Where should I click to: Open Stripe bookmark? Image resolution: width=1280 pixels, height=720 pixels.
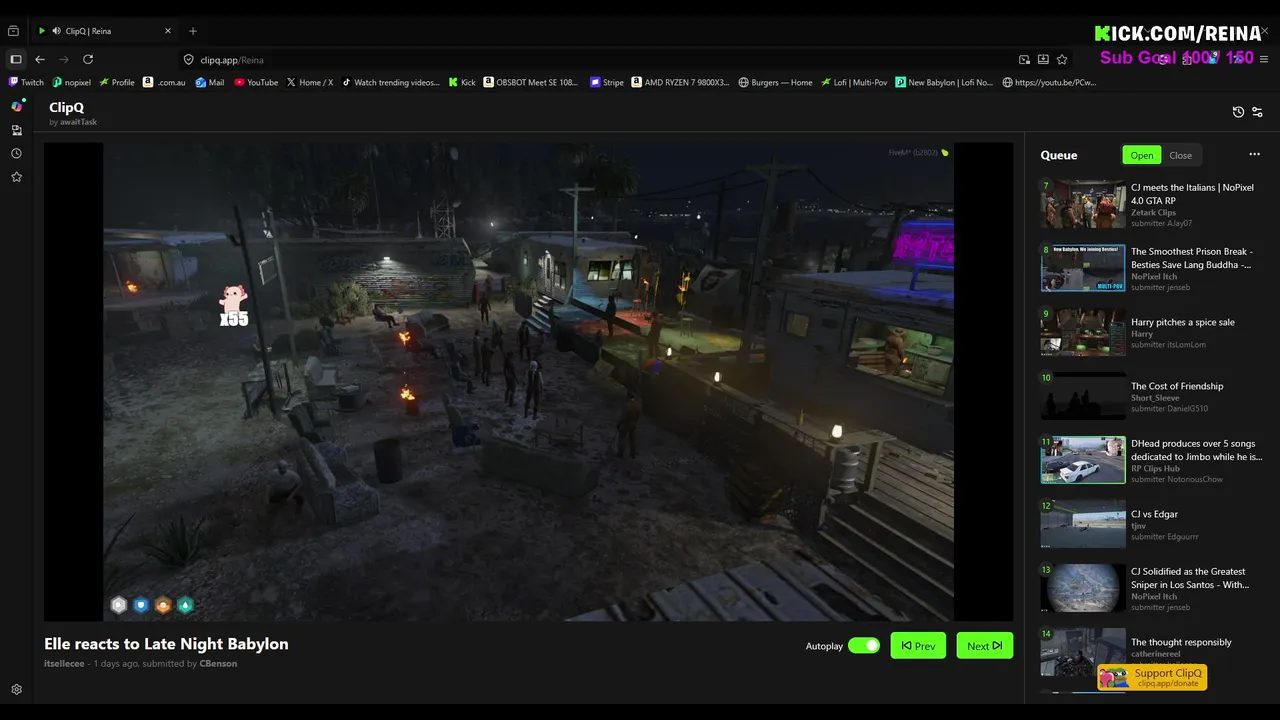607,82
